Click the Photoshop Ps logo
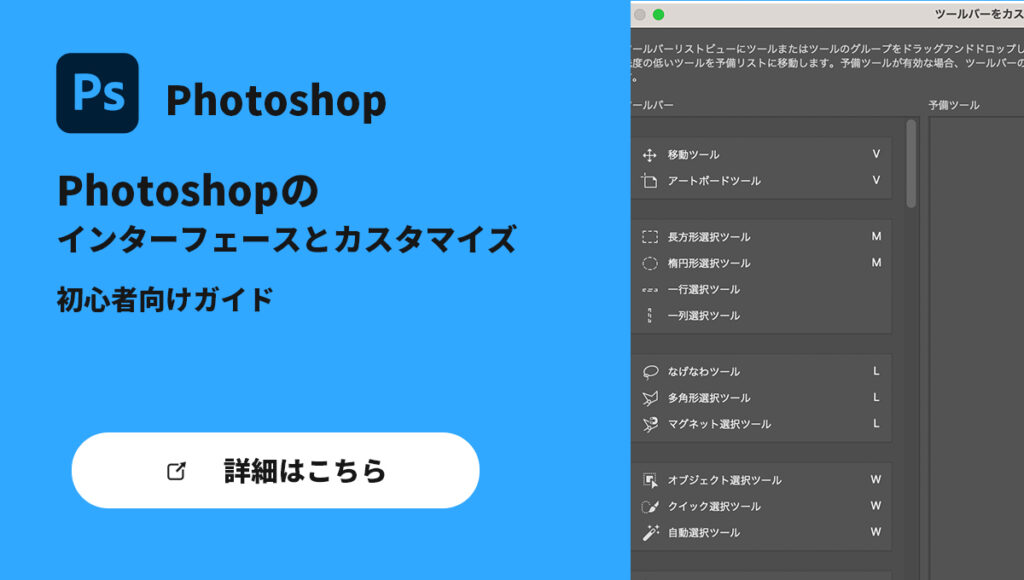 (97, 93)
